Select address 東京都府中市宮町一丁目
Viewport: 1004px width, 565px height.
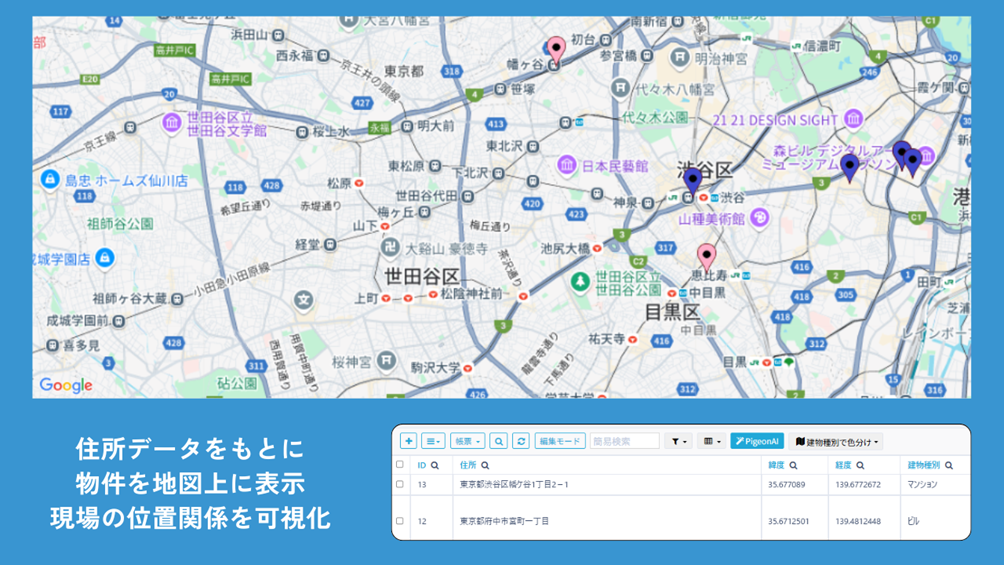[505, 521]
